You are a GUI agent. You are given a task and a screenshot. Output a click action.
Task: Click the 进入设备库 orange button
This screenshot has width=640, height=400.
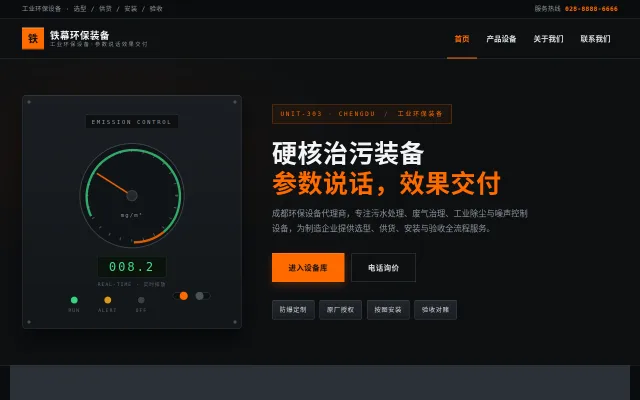click(308, 267)
